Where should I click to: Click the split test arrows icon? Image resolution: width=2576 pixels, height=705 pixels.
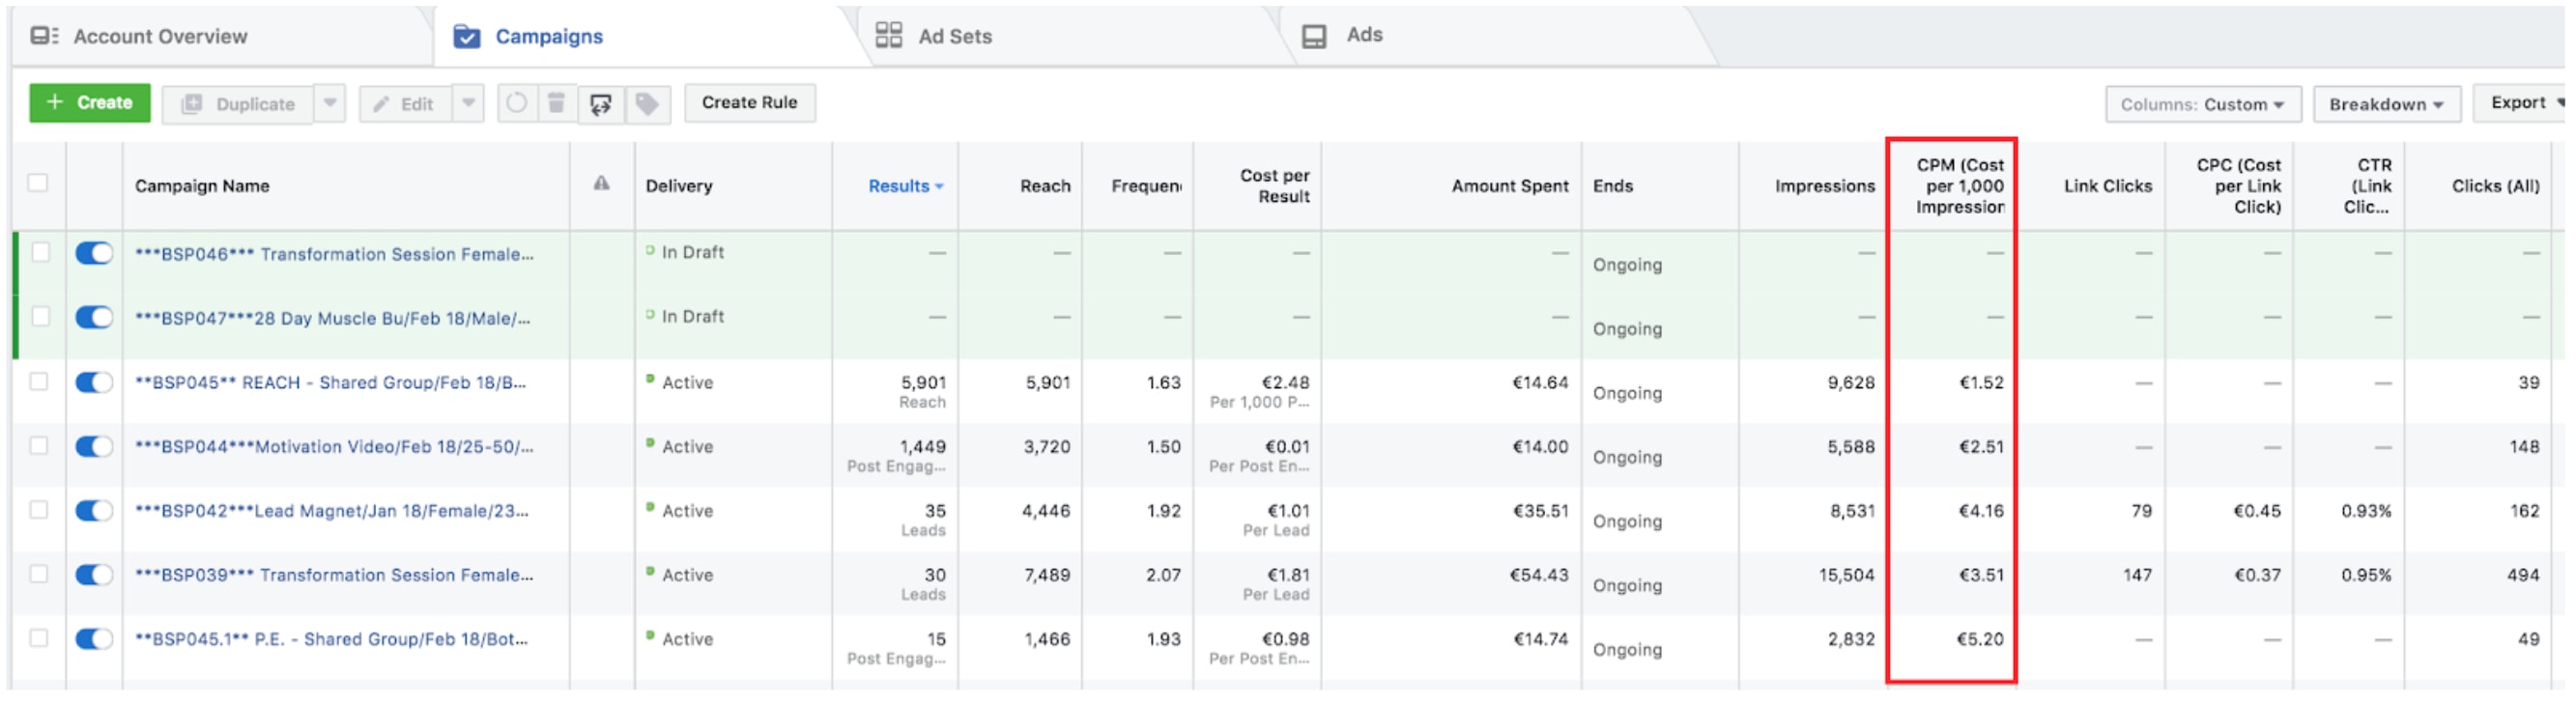pyautogui.click(x=601, y=104)
